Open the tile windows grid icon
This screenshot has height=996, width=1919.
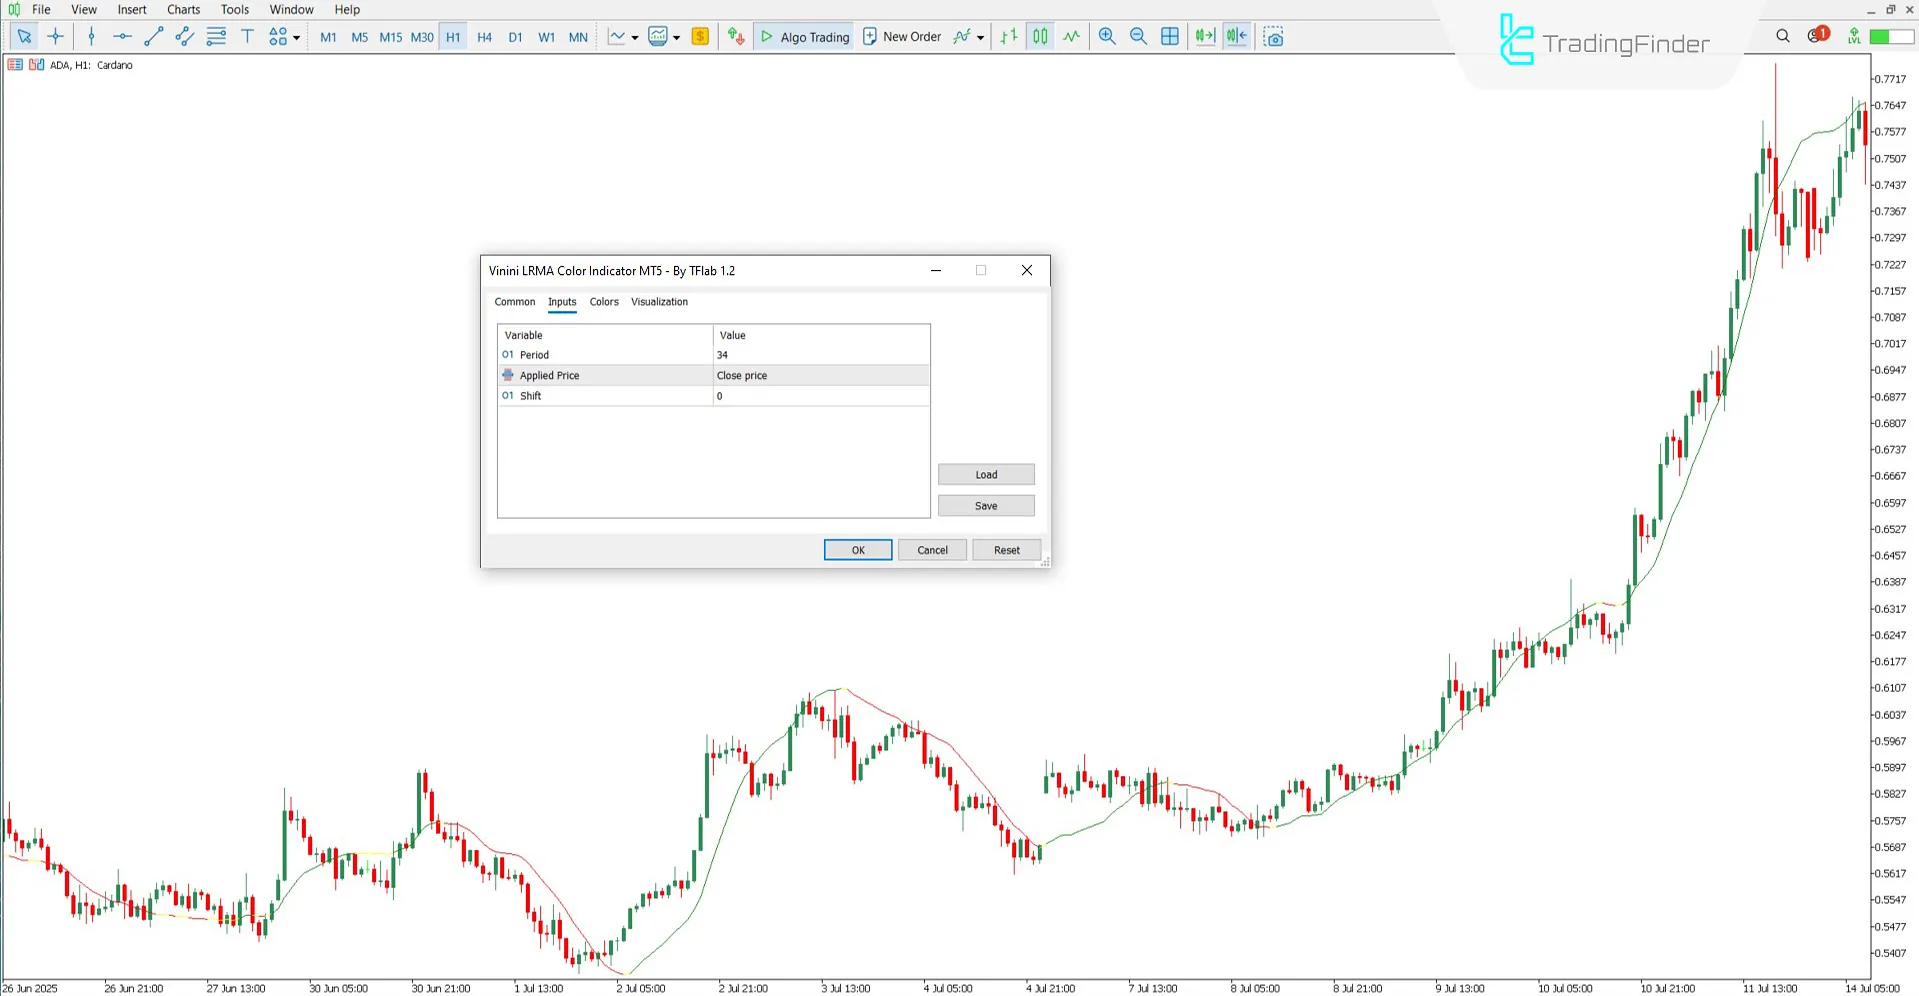[x=1170, y=37]
